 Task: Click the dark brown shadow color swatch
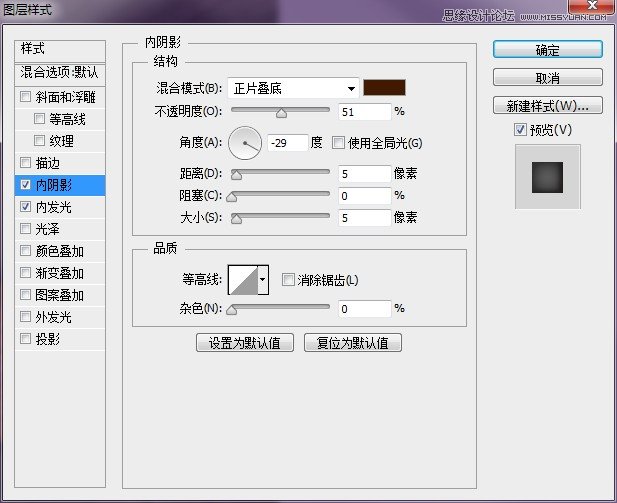click(x=384, y=87)
